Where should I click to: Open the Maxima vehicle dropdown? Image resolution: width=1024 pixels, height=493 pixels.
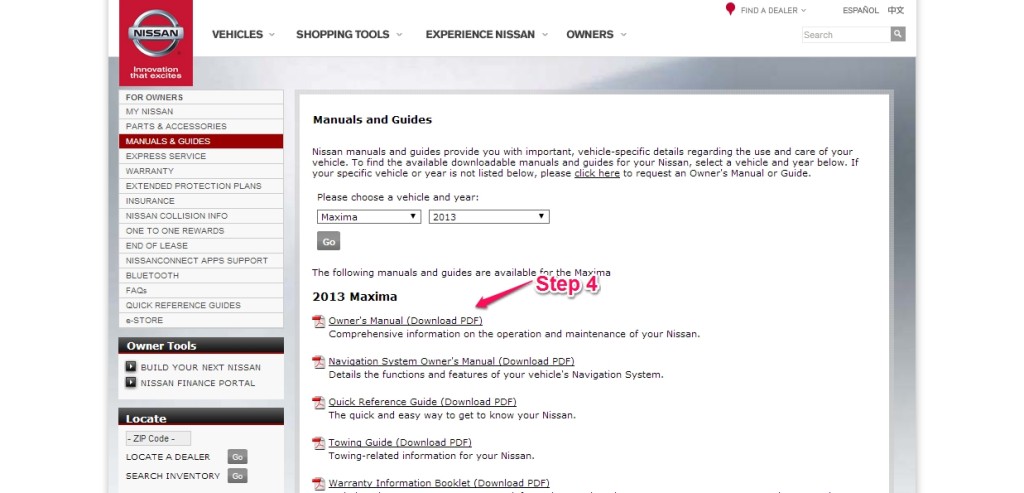(369, 217)
